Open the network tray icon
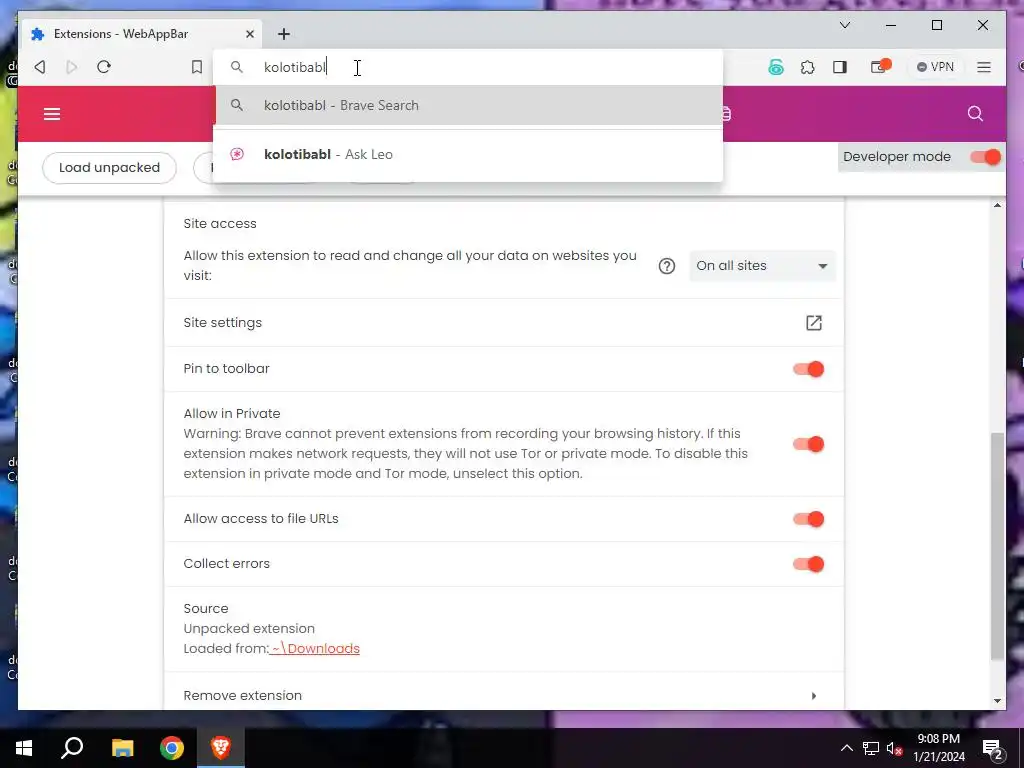The height and width of the screenshot is (768, 1024). point(871,749)
